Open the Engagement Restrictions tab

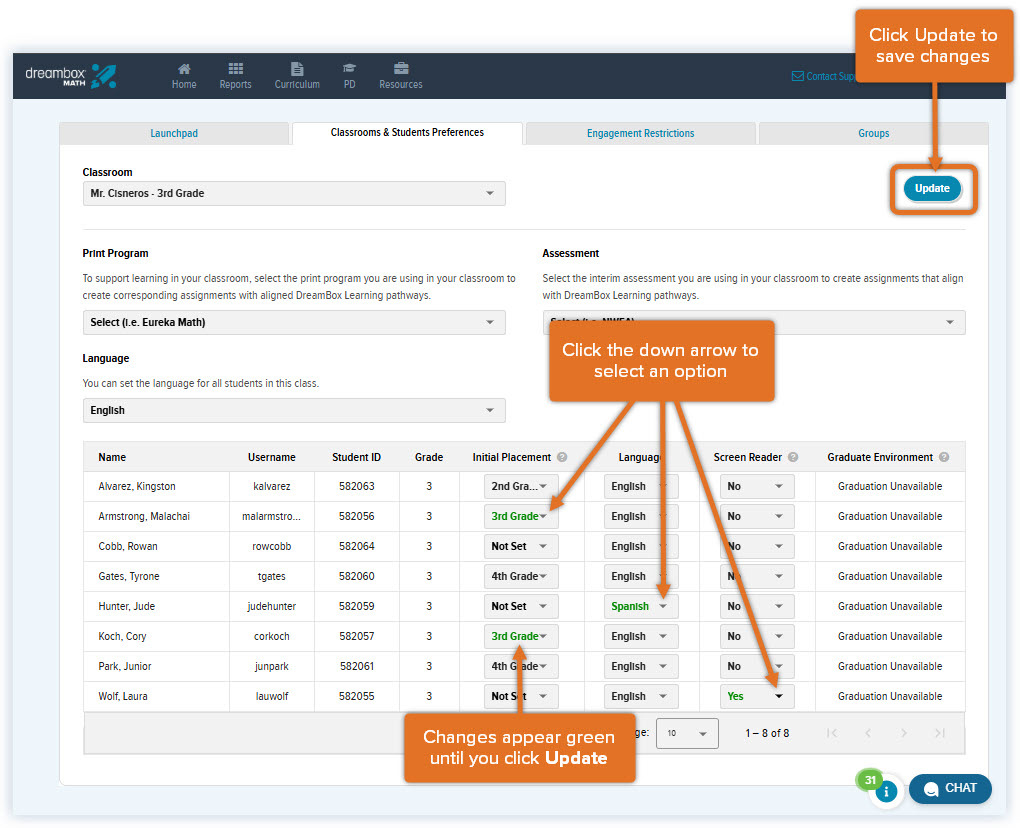point(640,132)
